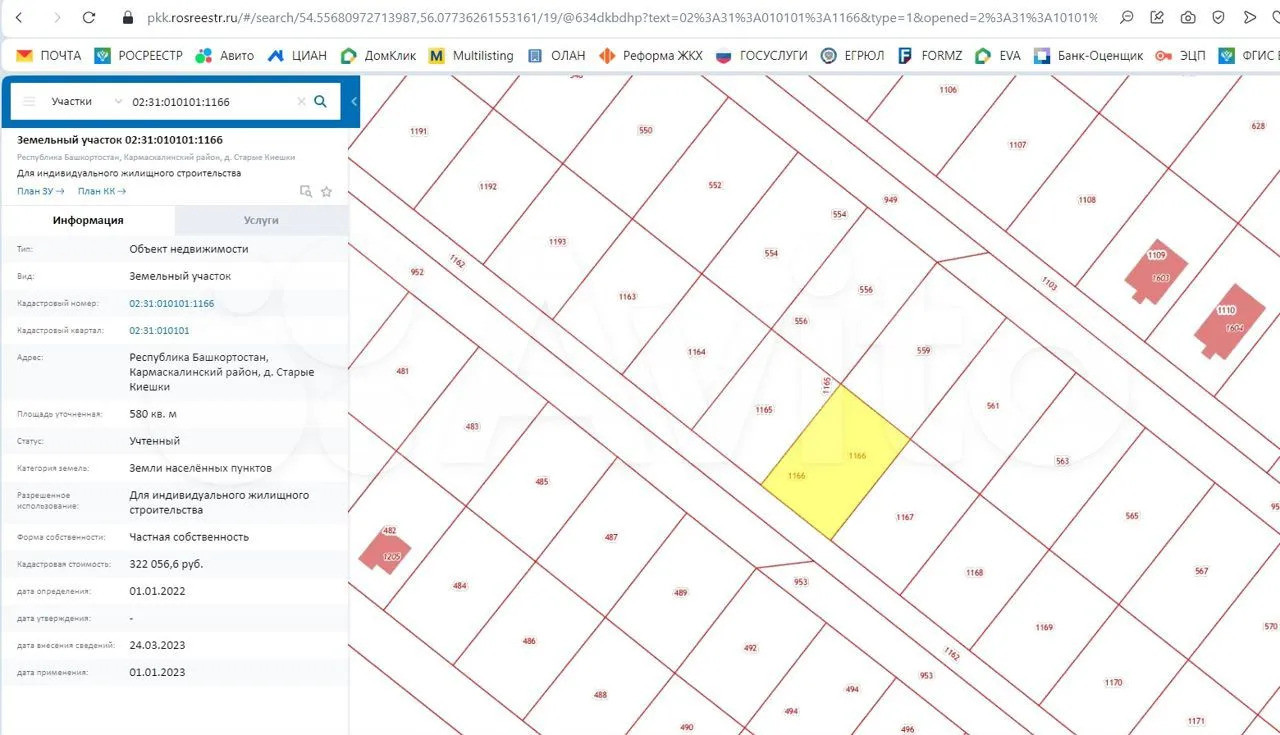The height and width of the screenshot is (735, 1280).
Task: Click the browser snapshot camera icon
Action: pos(1187,17)
